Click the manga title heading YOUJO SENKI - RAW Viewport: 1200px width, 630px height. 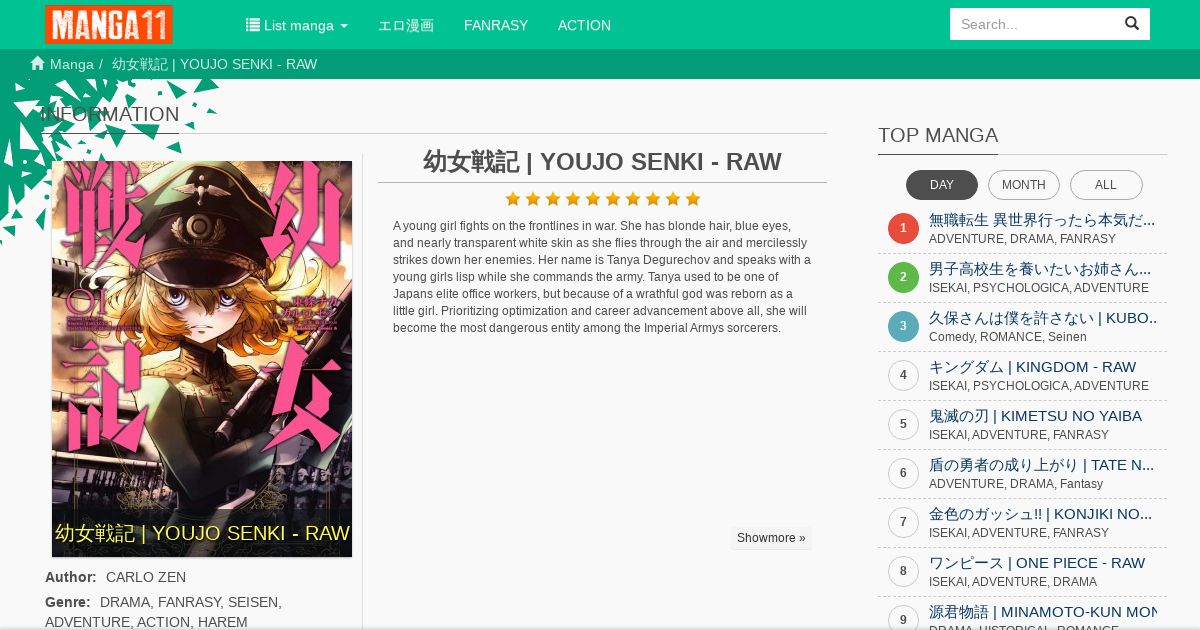click(x=602, y=162)
